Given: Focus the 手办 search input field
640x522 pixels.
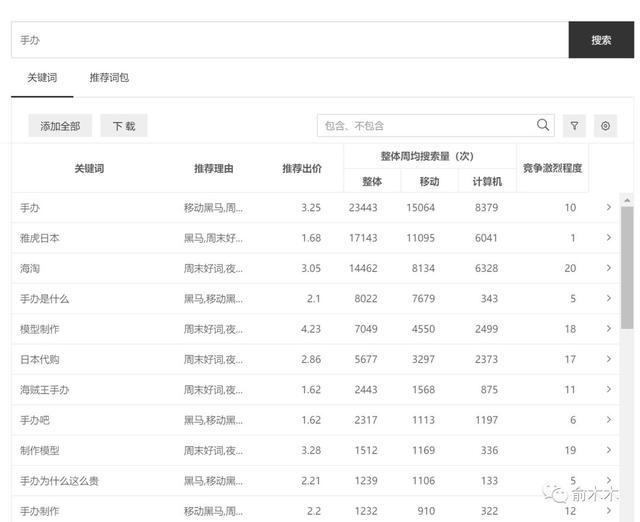Looking at the screenshot, I should (x=290, y=40).
